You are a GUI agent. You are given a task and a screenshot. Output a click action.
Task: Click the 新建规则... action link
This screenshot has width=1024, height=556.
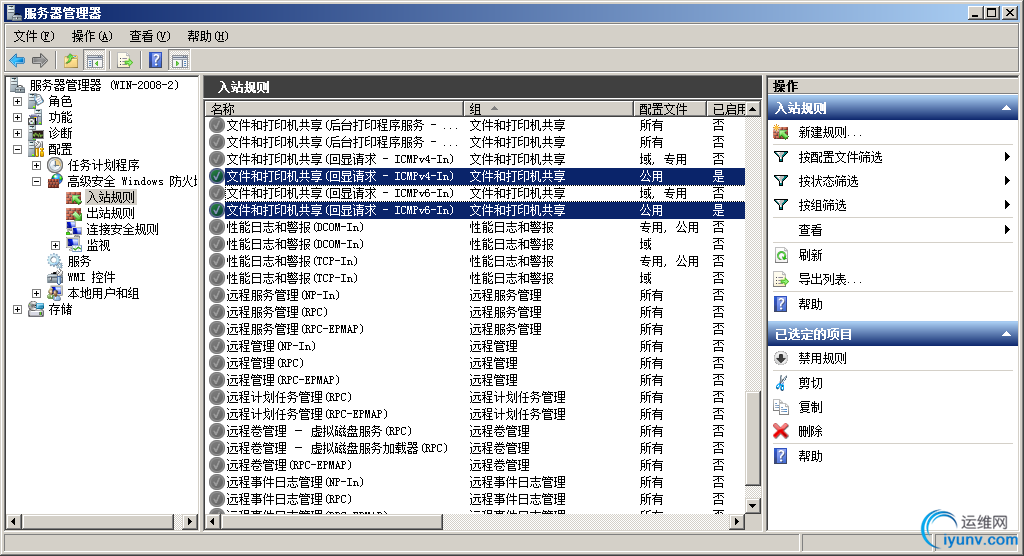pyautogui.click(x=830, y=133)
